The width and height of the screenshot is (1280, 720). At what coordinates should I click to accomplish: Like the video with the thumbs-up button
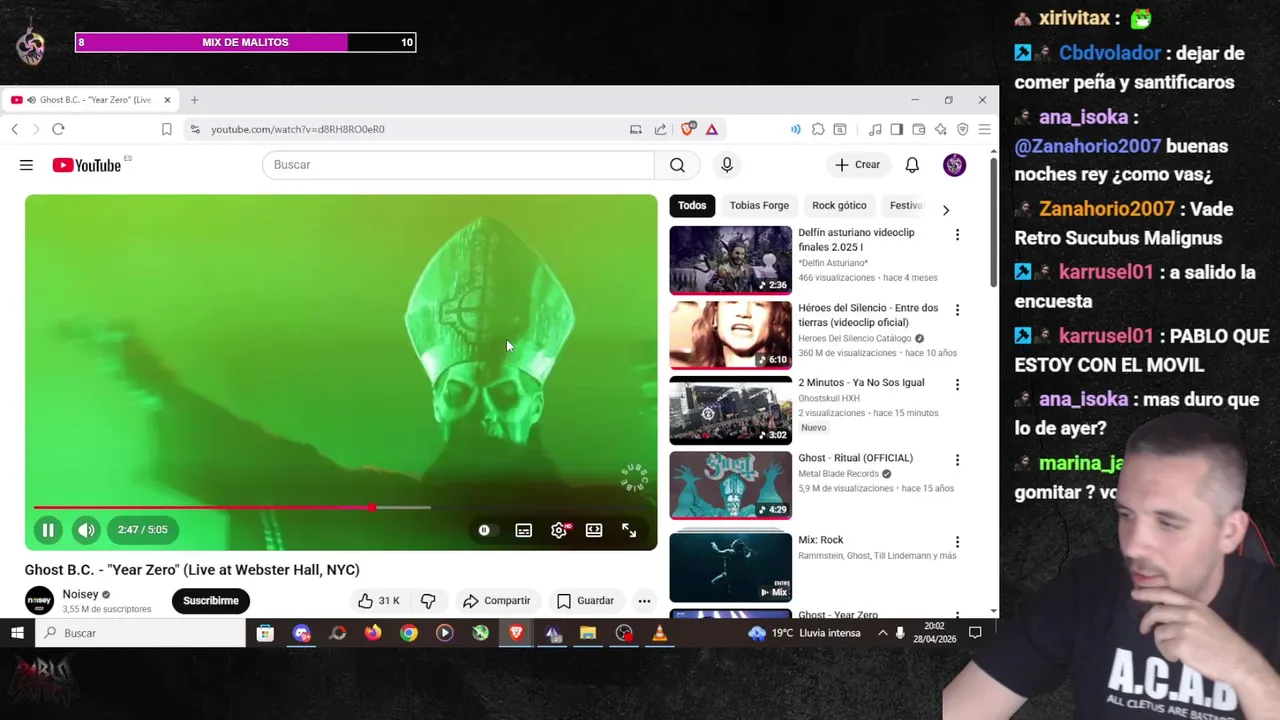tap(378, 601)
